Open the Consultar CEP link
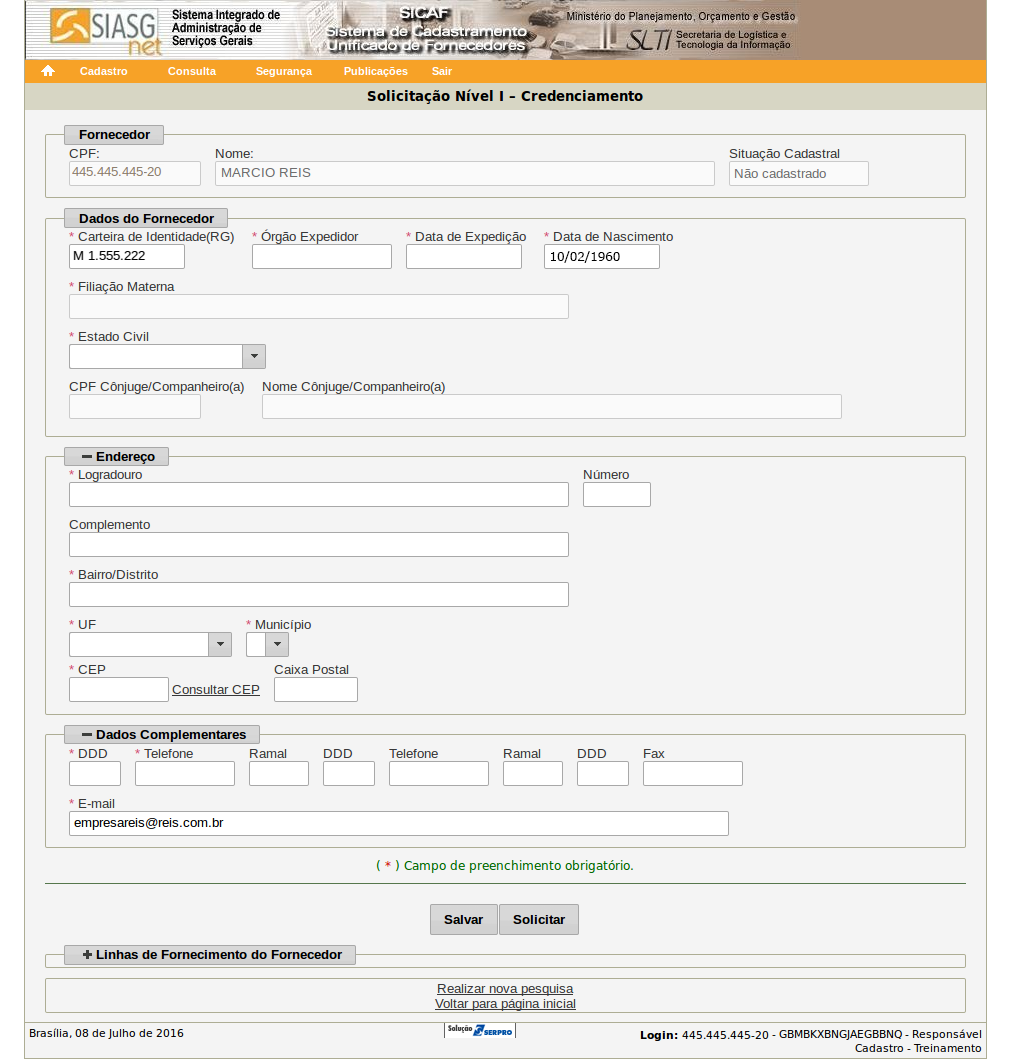 point(215,690)
